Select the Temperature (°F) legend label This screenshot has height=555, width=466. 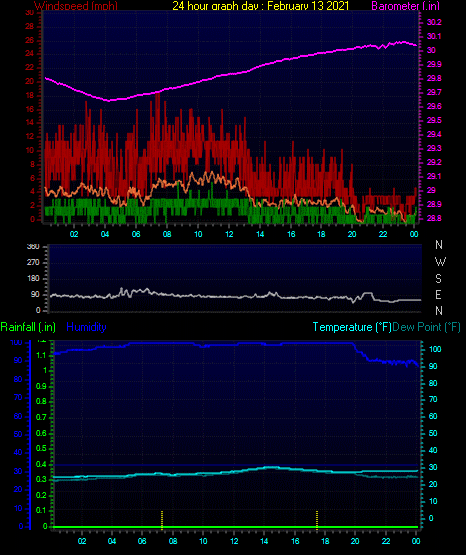(352, 327)
